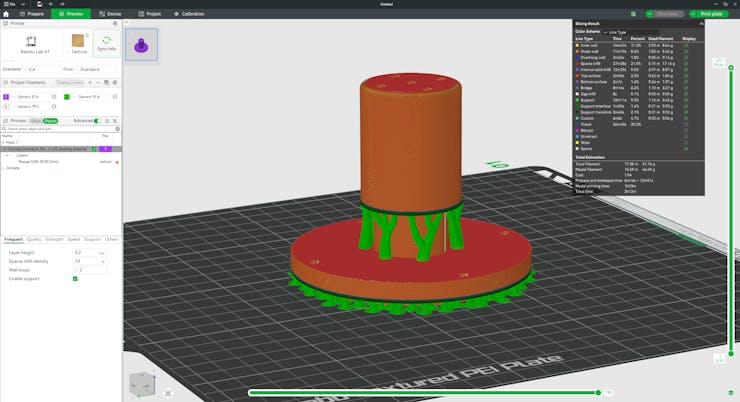
Task: Open the process compare presets icon
Action: coord(107,121)
